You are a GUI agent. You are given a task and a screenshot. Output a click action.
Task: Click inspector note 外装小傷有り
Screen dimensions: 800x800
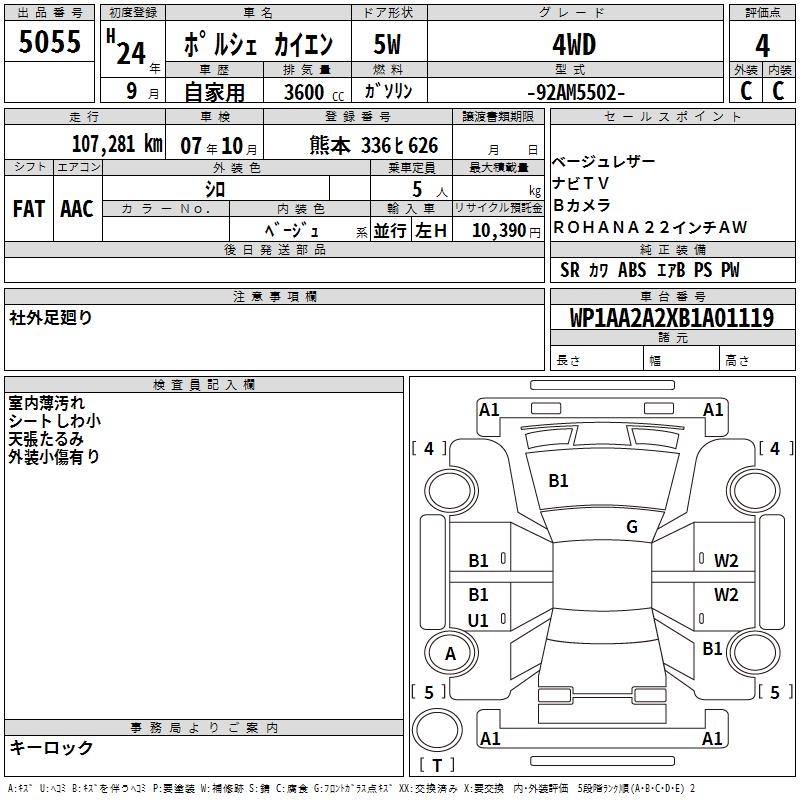point(54,457)
